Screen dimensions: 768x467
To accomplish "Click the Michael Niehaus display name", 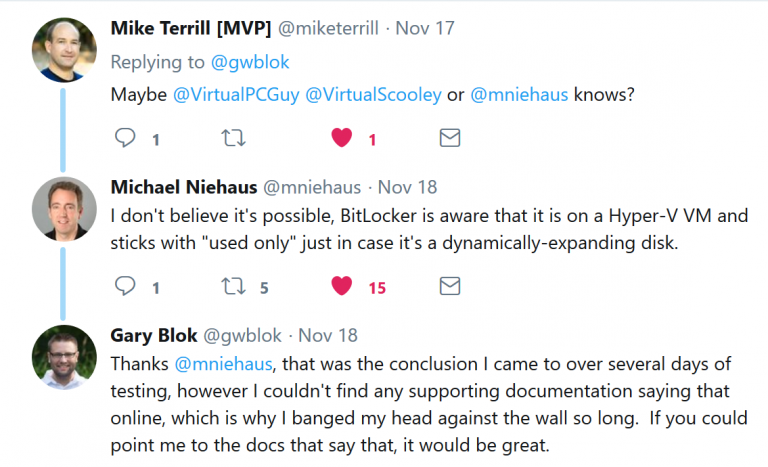I will pyautogui.click(x=184, y=187).
